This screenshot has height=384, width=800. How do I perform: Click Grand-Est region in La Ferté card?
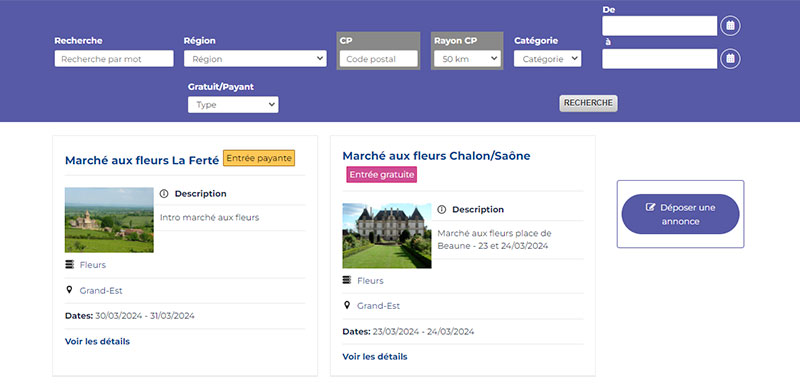click(101, 291)
